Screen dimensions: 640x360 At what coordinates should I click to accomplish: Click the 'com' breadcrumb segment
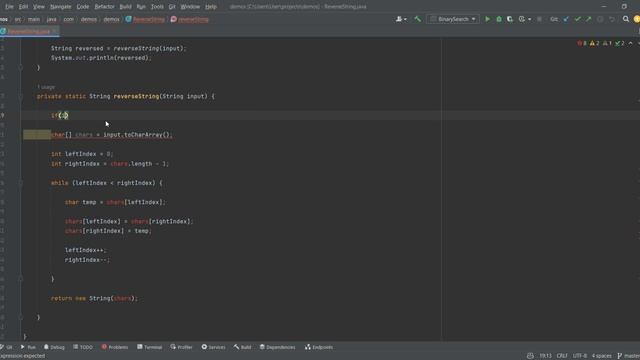click(69, 19)
